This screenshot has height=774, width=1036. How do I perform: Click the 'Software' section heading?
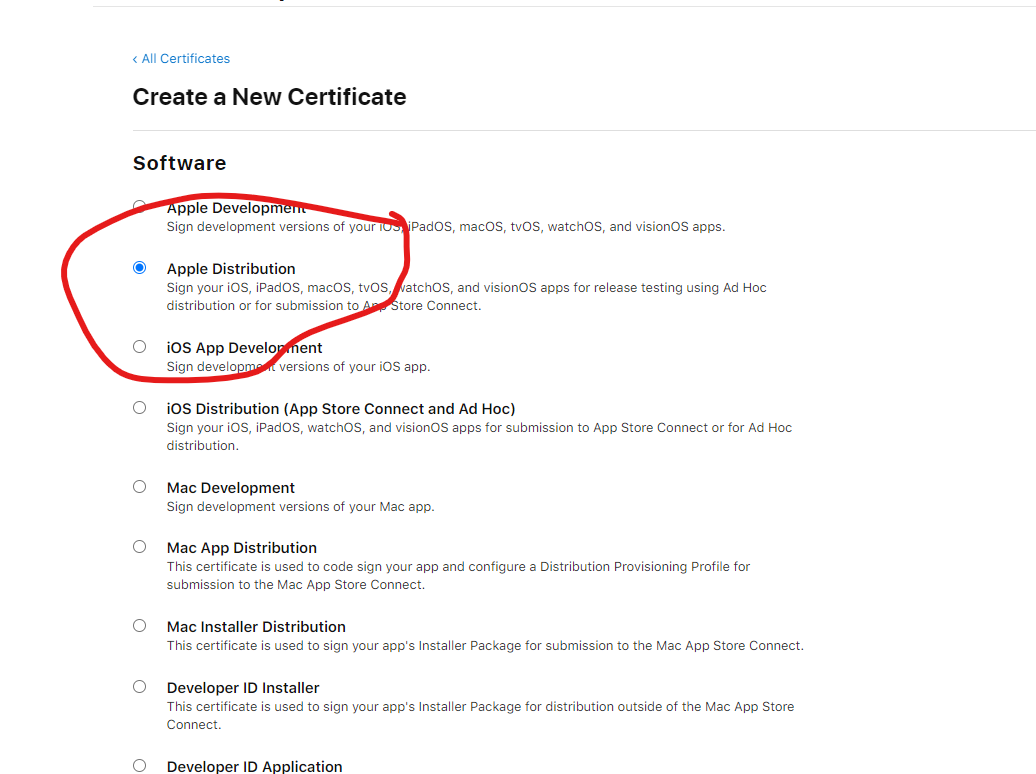180,163
